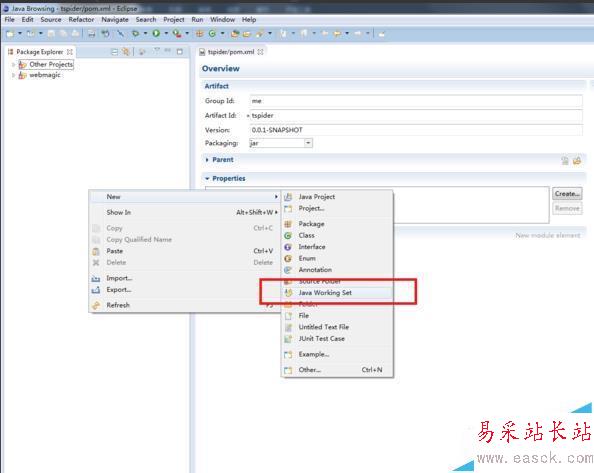The width and height of the screenshot is (594, 473).
Task: Open the Source menu
Action: (51, 20)
